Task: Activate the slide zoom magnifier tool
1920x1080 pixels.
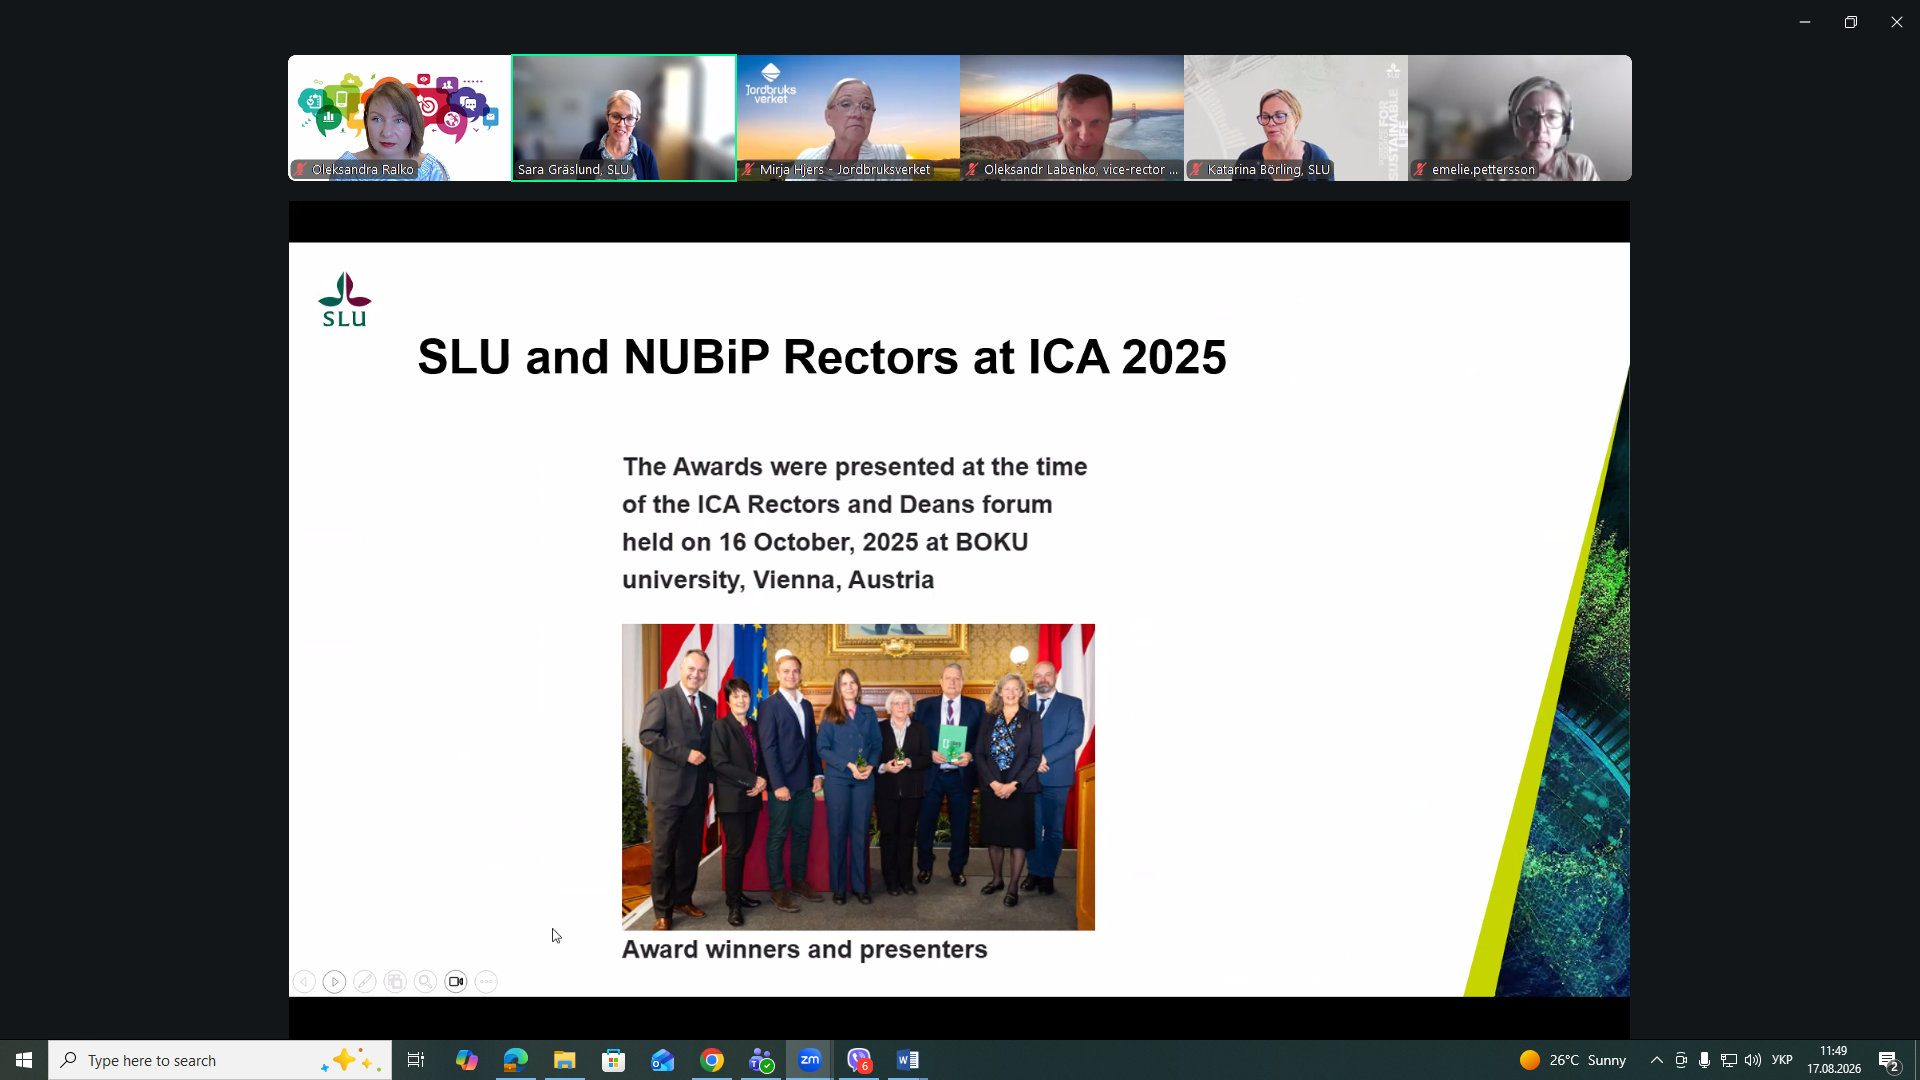Action: (x=426, y=982)
